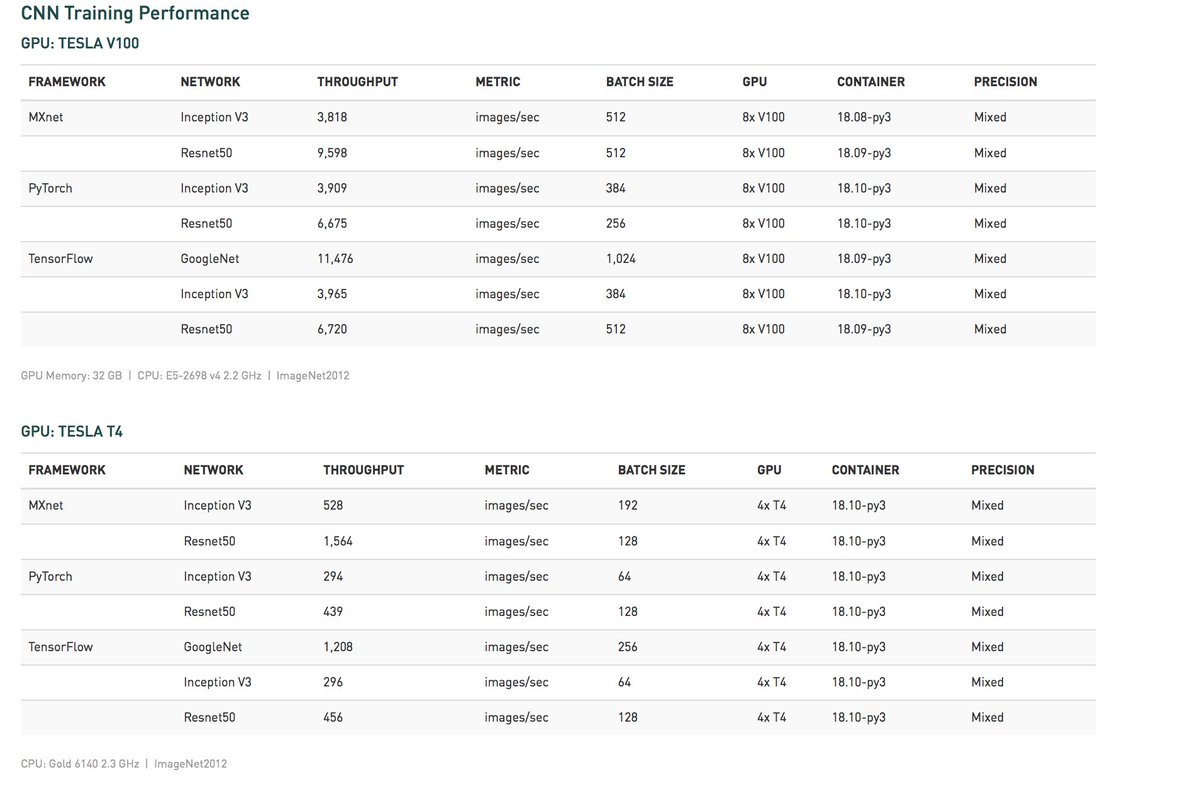The height and width of the screenshot is (789, 1200).
Task: Click BATCH SIZE header in V100 table
Action: [x=639, y=82]
